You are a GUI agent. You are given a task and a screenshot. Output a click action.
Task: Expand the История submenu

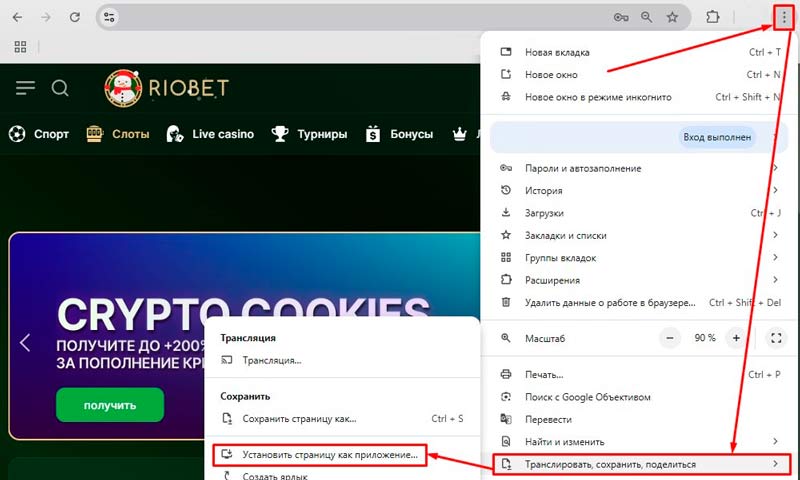click(640, 190)
